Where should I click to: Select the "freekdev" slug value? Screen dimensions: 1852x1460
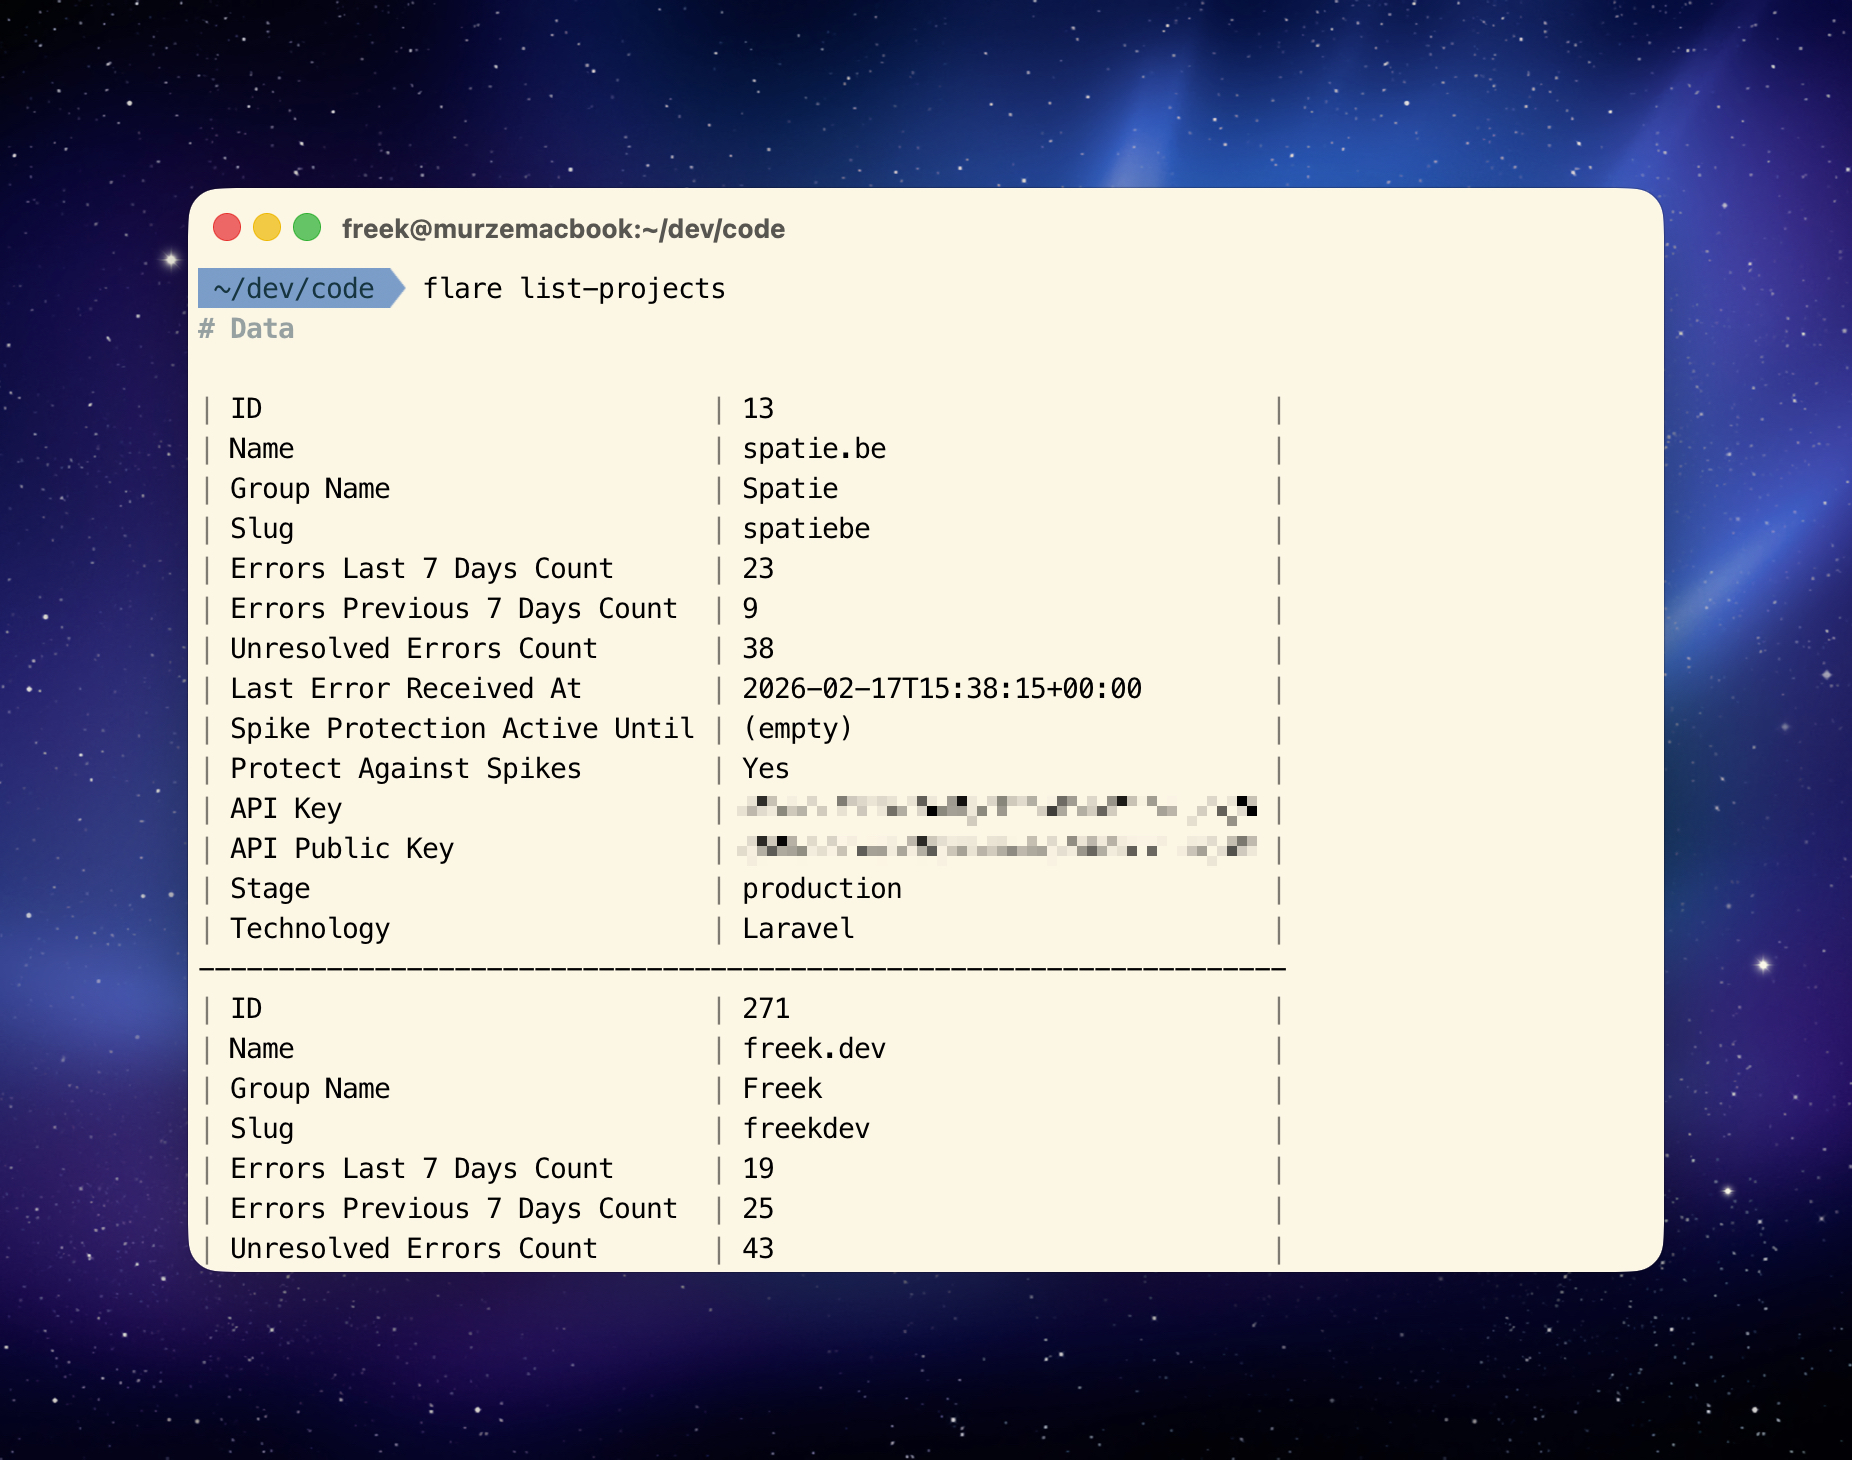pos(806,1129)
